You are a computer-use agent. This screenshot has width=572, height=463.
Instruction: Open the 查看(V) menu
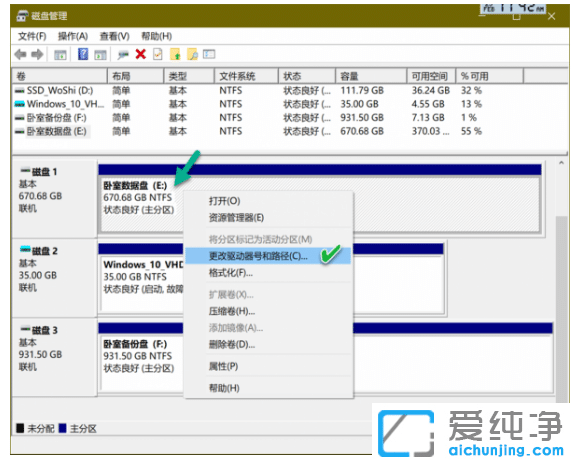coord(115,36)
